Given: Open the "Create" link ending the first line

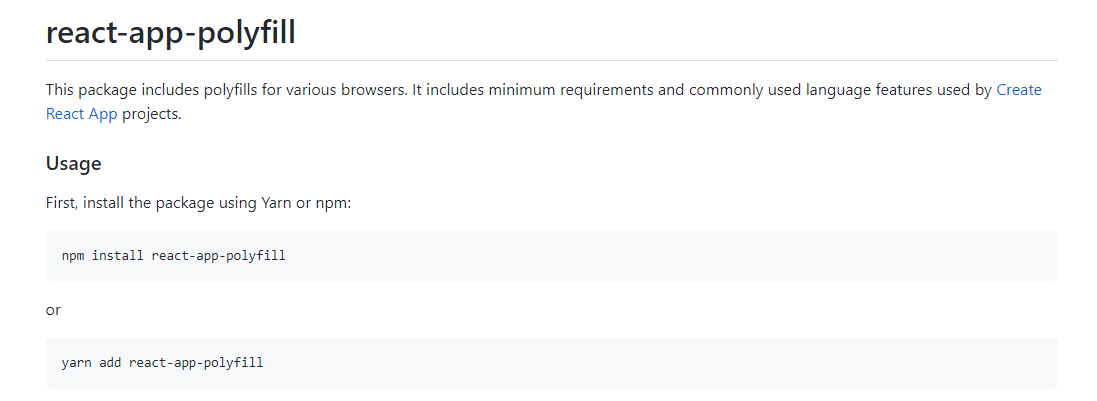Looking at the screenshot, I should click(1019, 90).
